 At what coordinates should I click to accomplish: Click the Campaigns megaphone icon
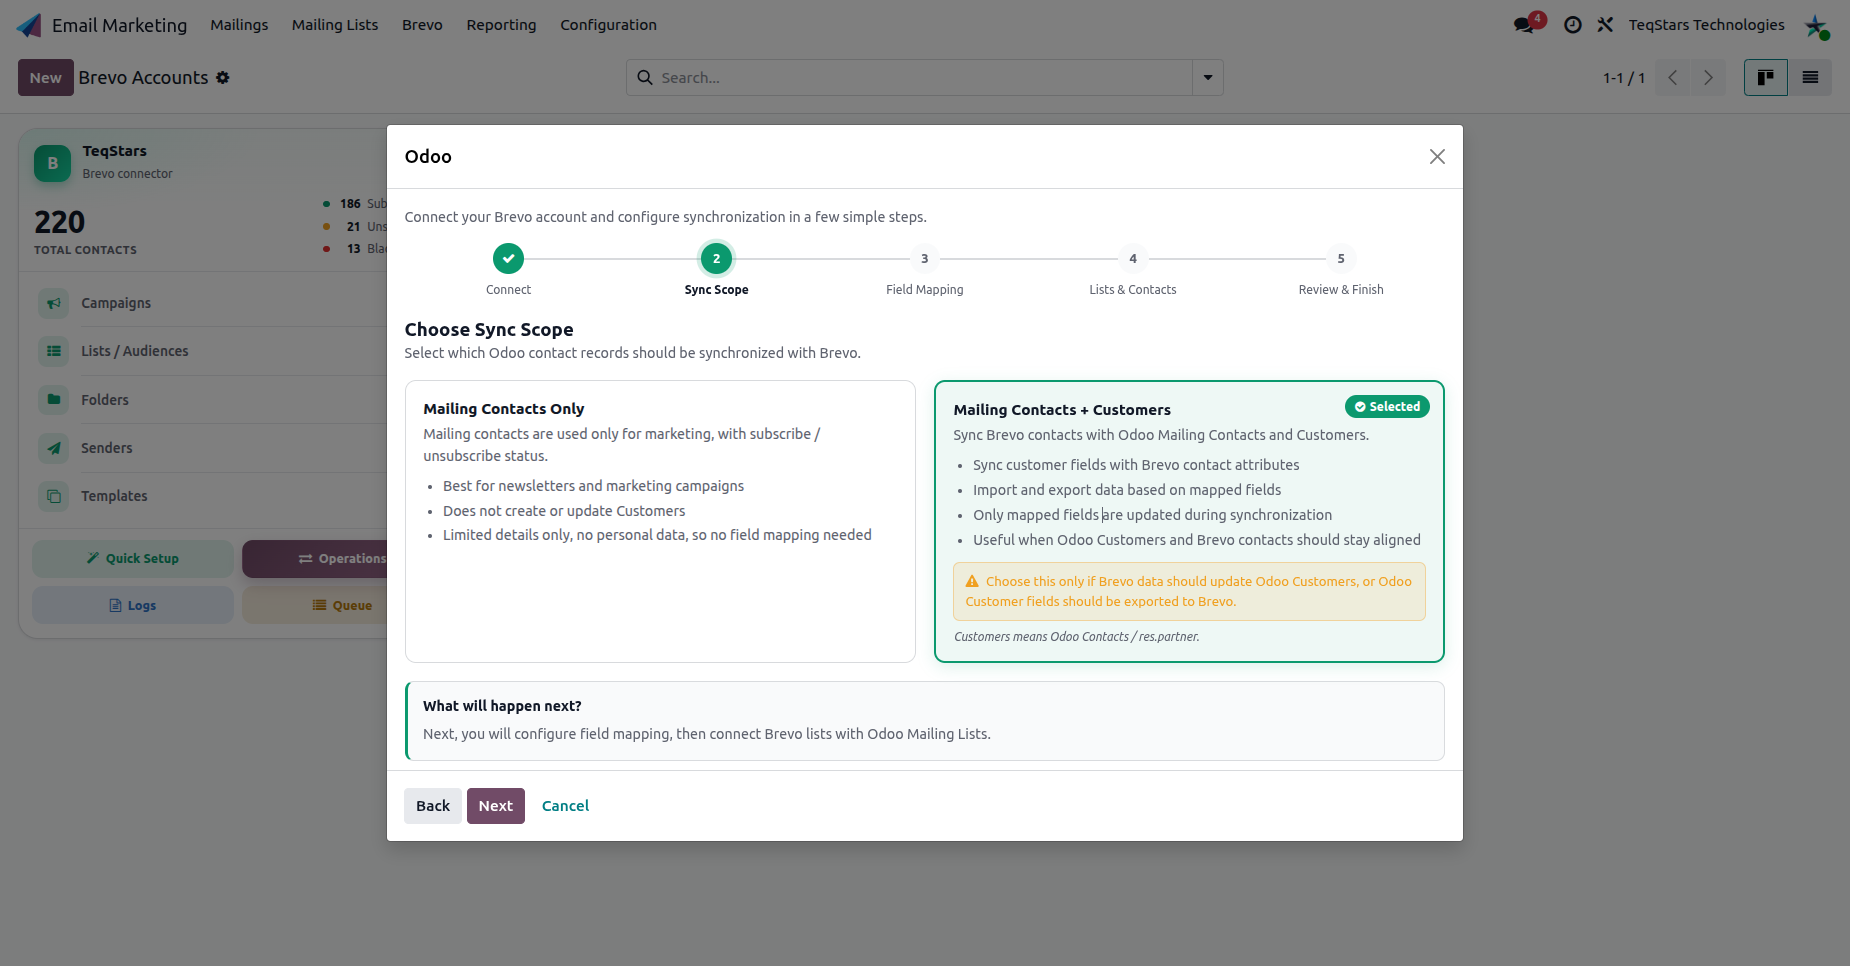tap(54, 303)
